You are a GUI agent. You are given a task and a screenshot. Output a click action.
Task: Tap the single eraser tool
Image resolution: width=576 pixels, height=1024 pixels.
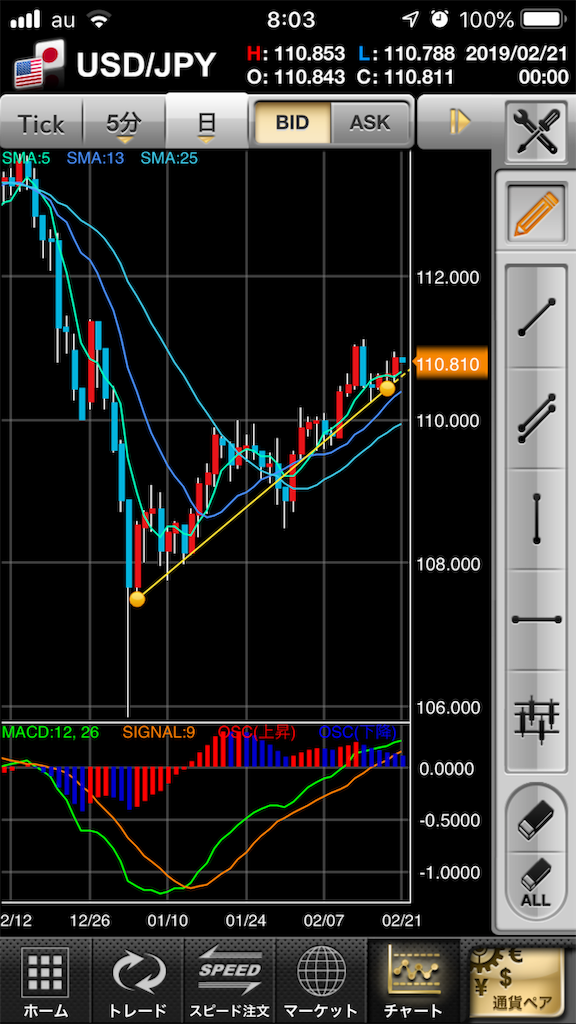536,820
